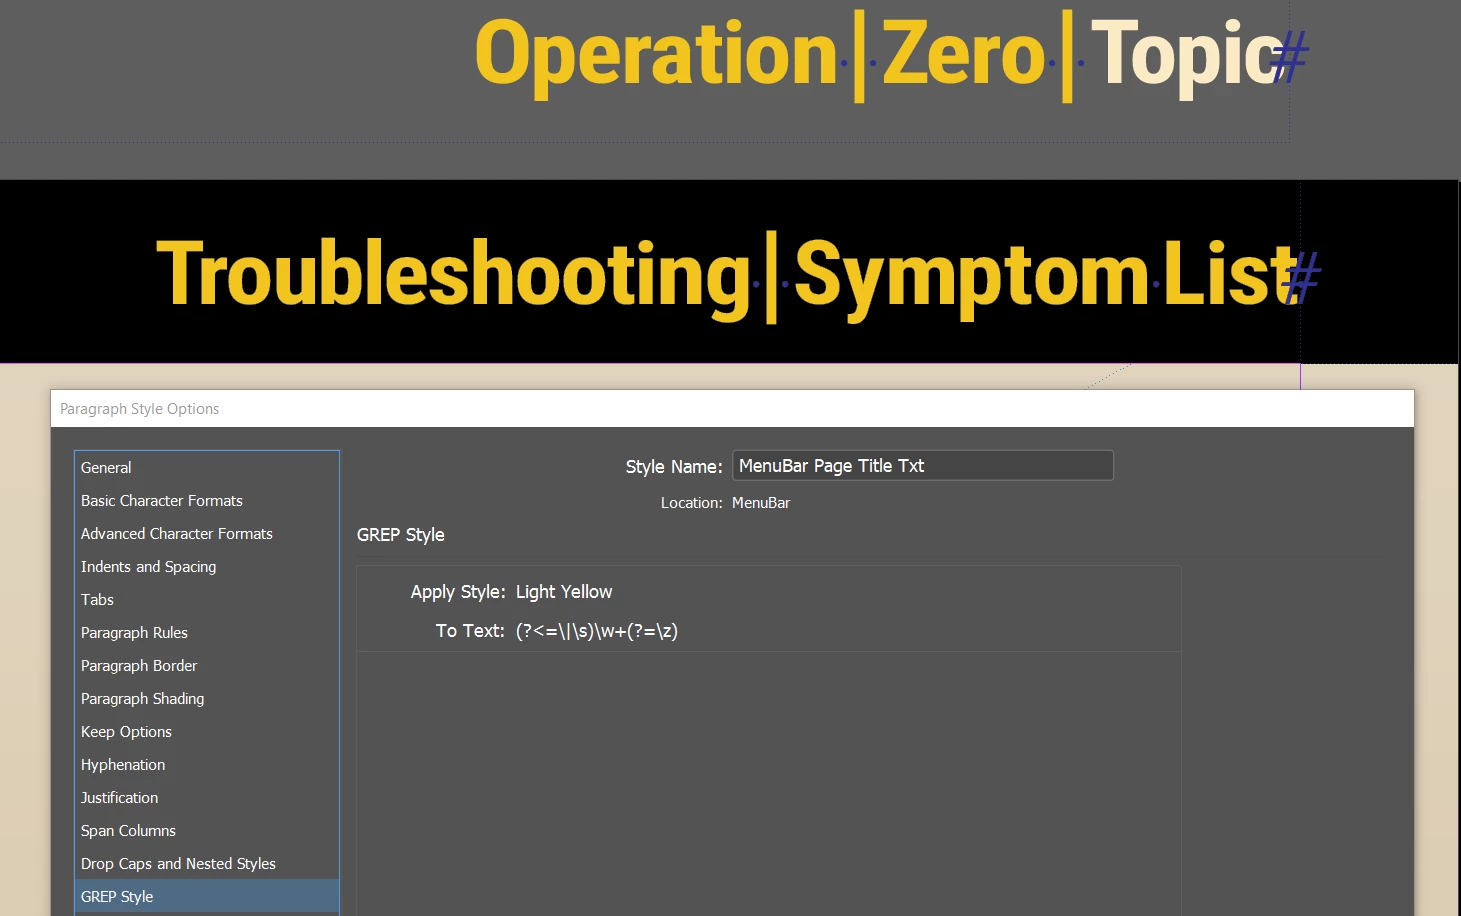
Task: Click the word List in the header
Action: (1232, 273)
